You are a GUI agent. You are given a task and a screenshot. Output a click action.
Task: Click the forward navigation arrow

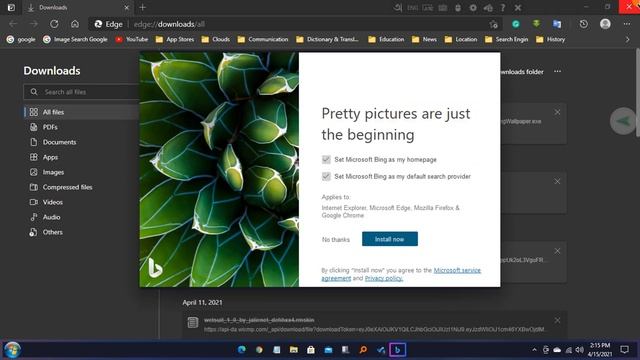tap(33, 24)
